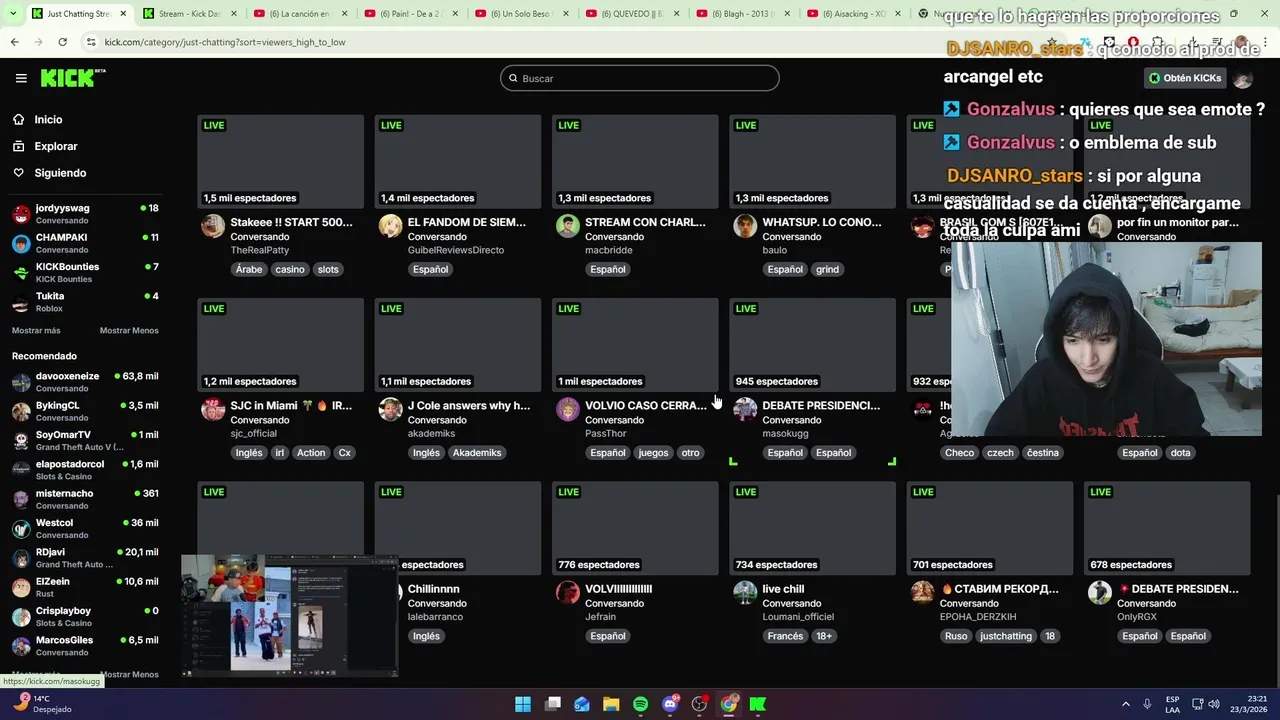Open Loumani_officiel streamer avatar

click(745, 592)
